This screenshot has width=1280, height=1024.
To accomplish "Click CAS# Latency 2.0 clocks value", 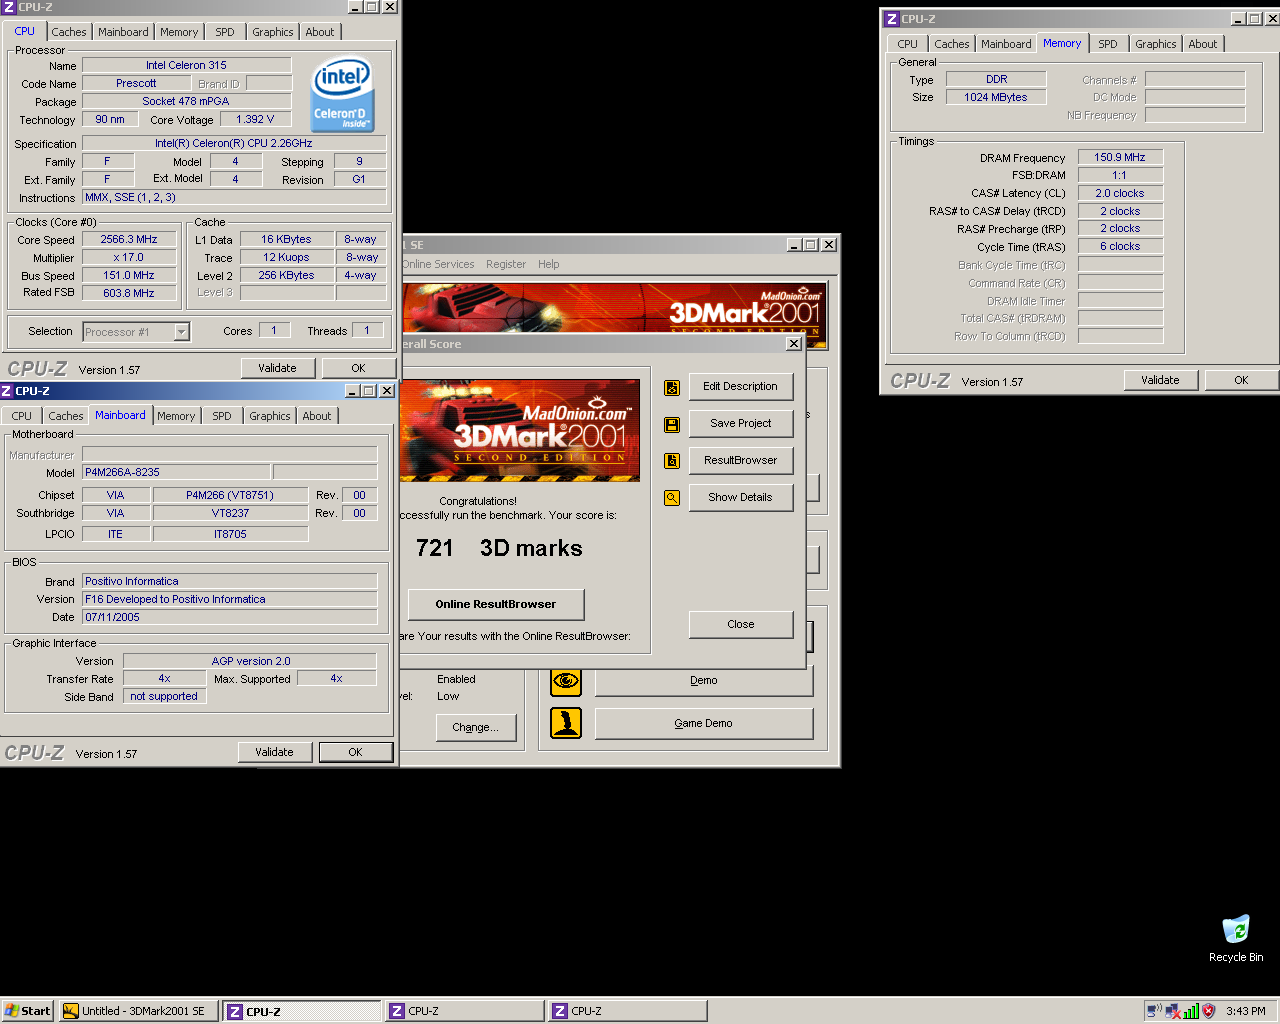I will (1120, 193).
